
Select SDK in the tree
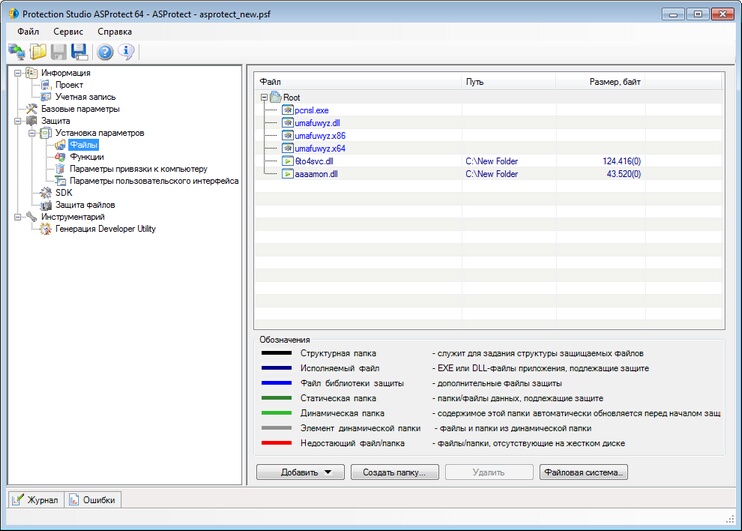point(64,193)
